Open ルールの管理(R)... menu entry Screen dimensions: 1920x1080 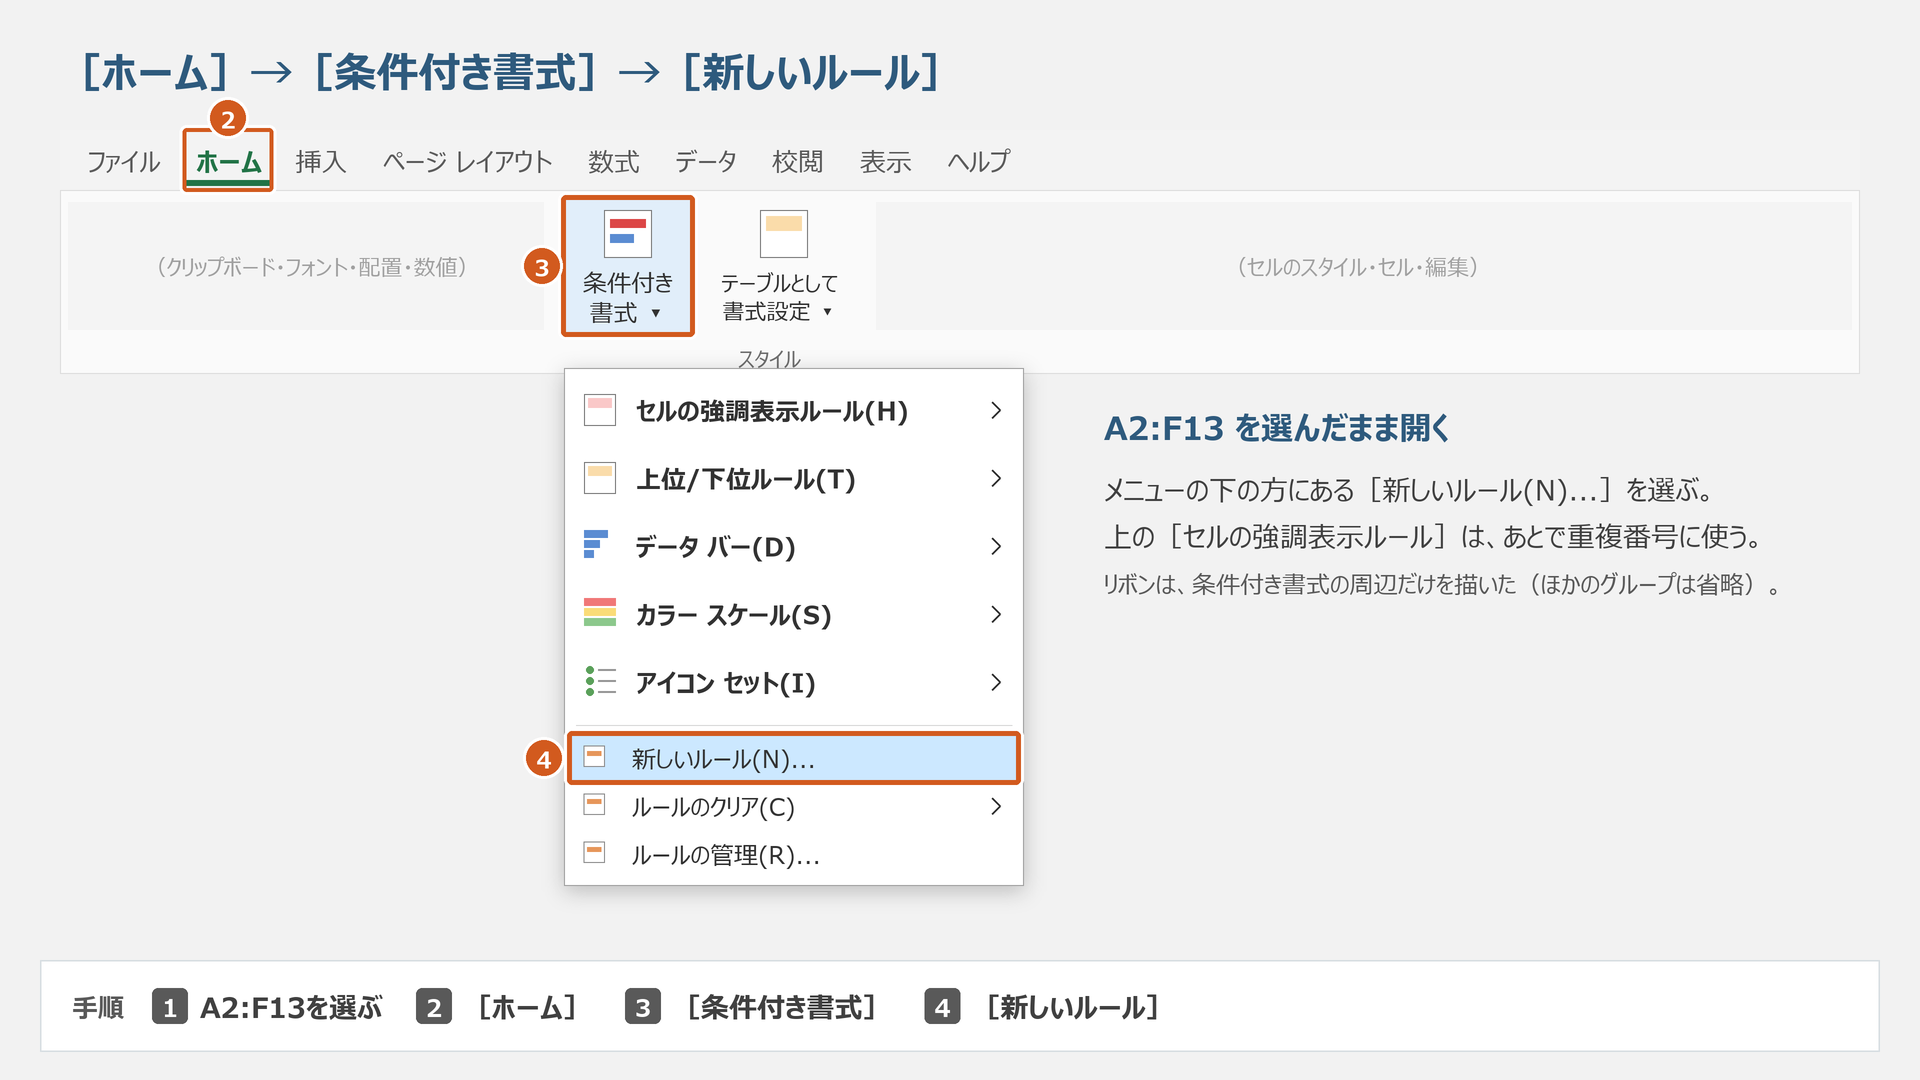pyautogui.click(x=794, y=855)
